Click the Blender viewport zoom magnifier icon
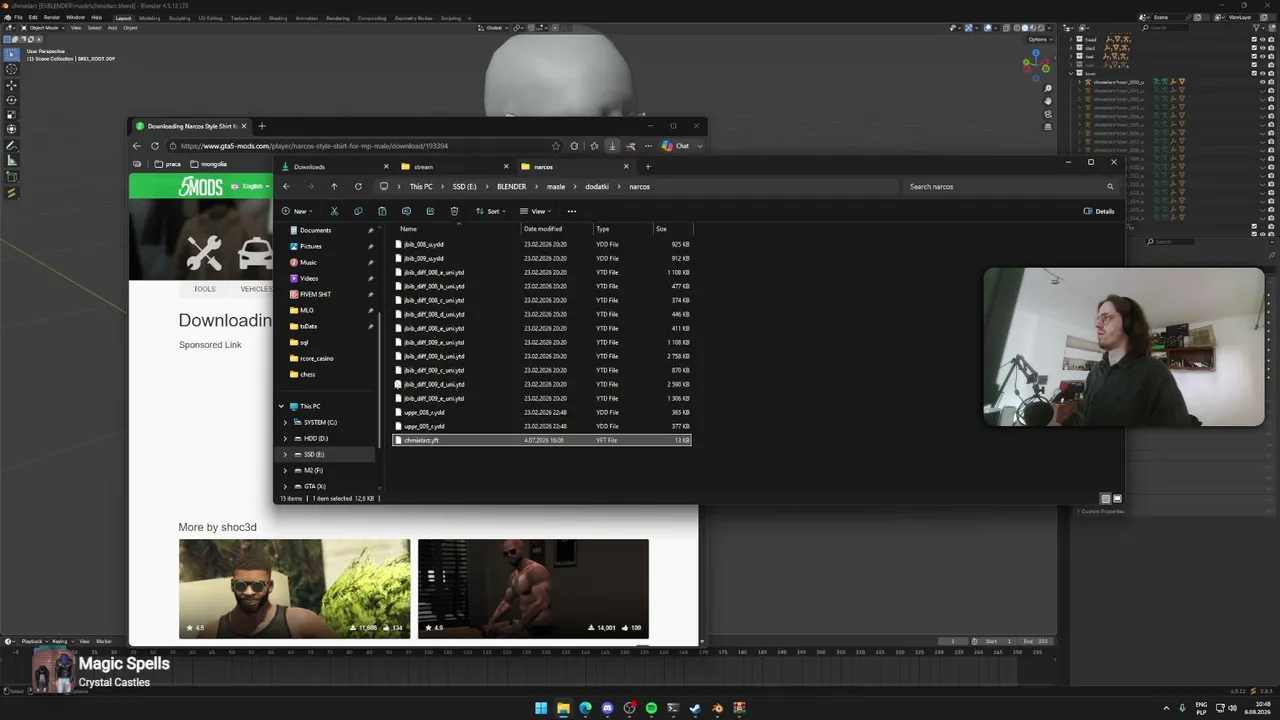 tap(1048, 88)
